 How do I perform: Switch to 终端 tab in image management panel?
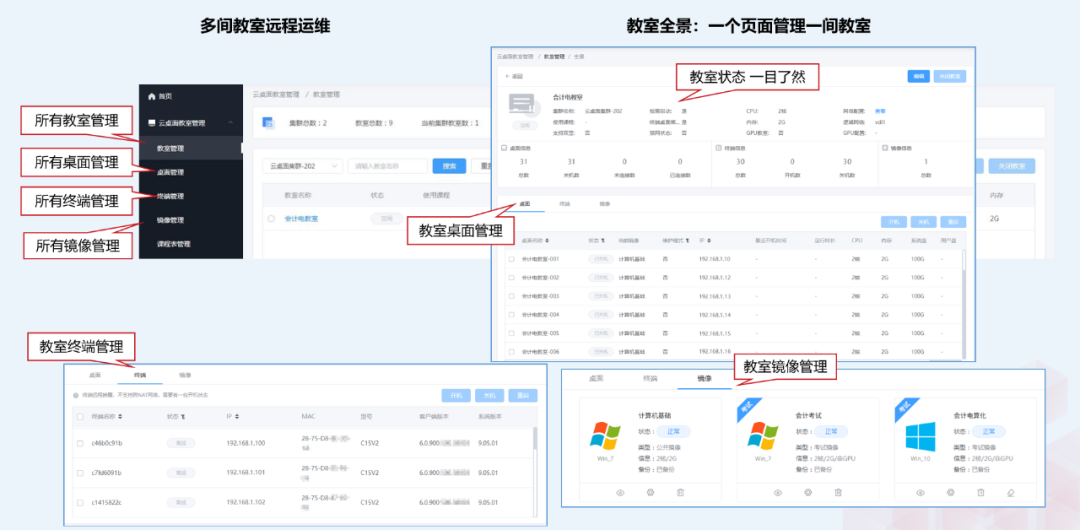tap(650, 379)
